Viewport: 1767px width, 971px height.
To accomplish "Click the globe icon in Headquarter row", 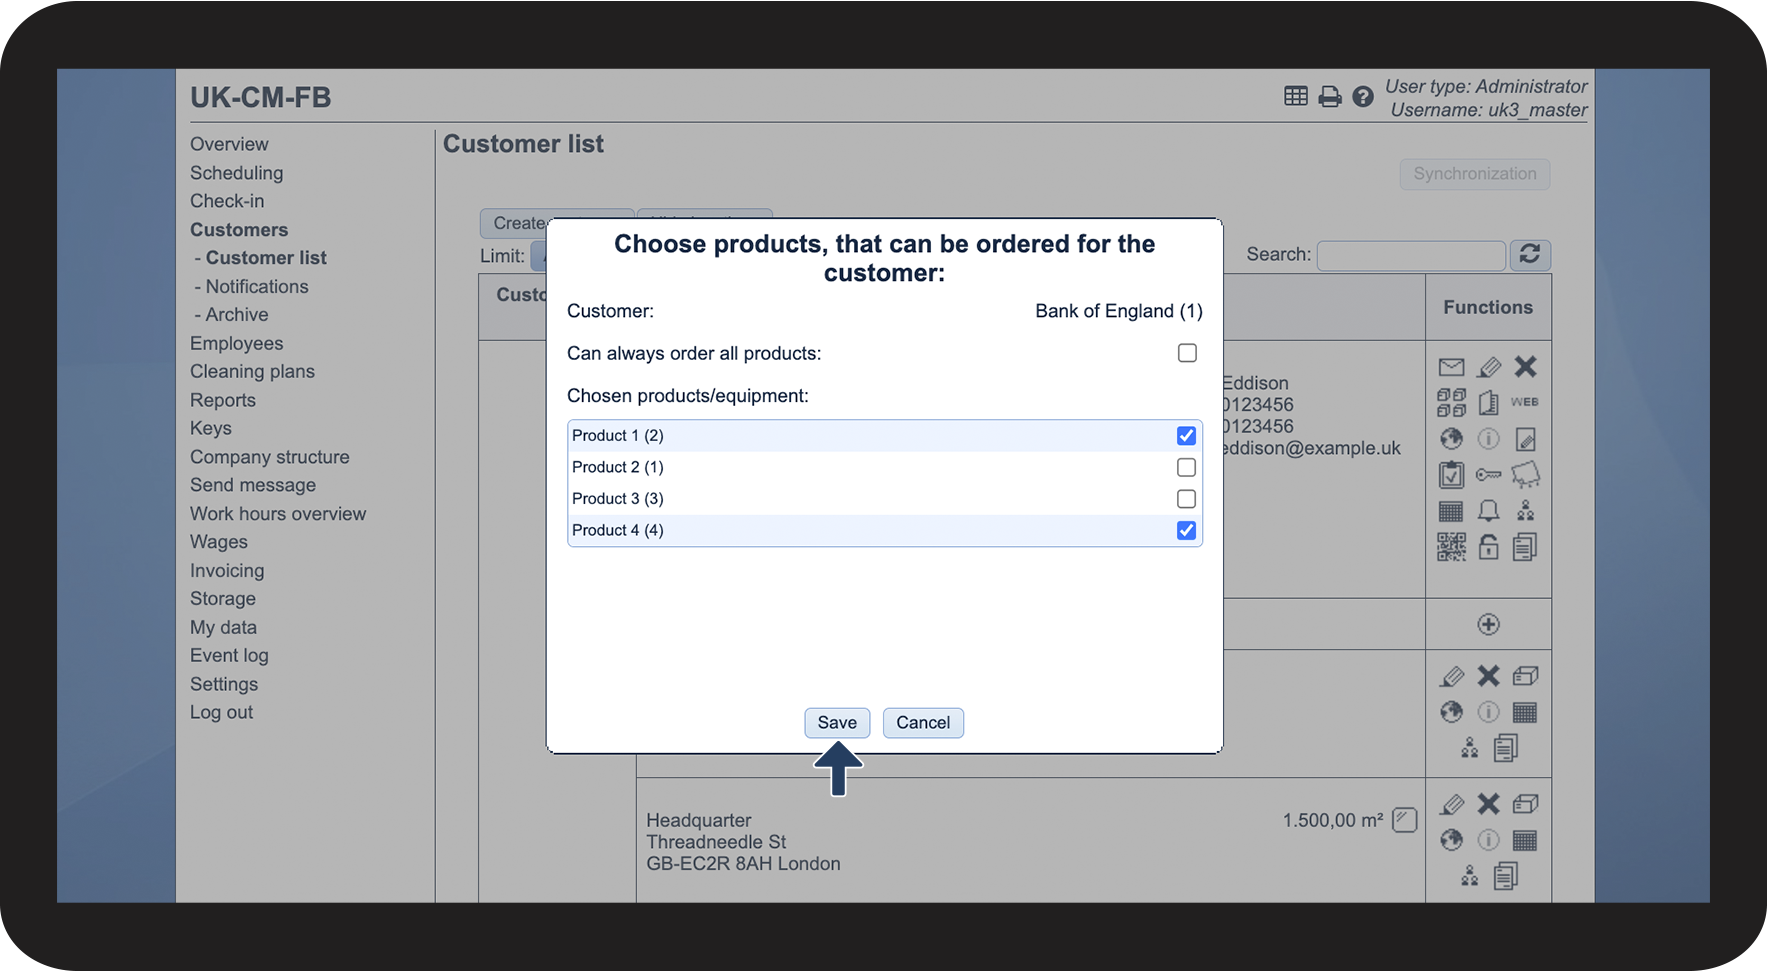I will coord(1451,840).
